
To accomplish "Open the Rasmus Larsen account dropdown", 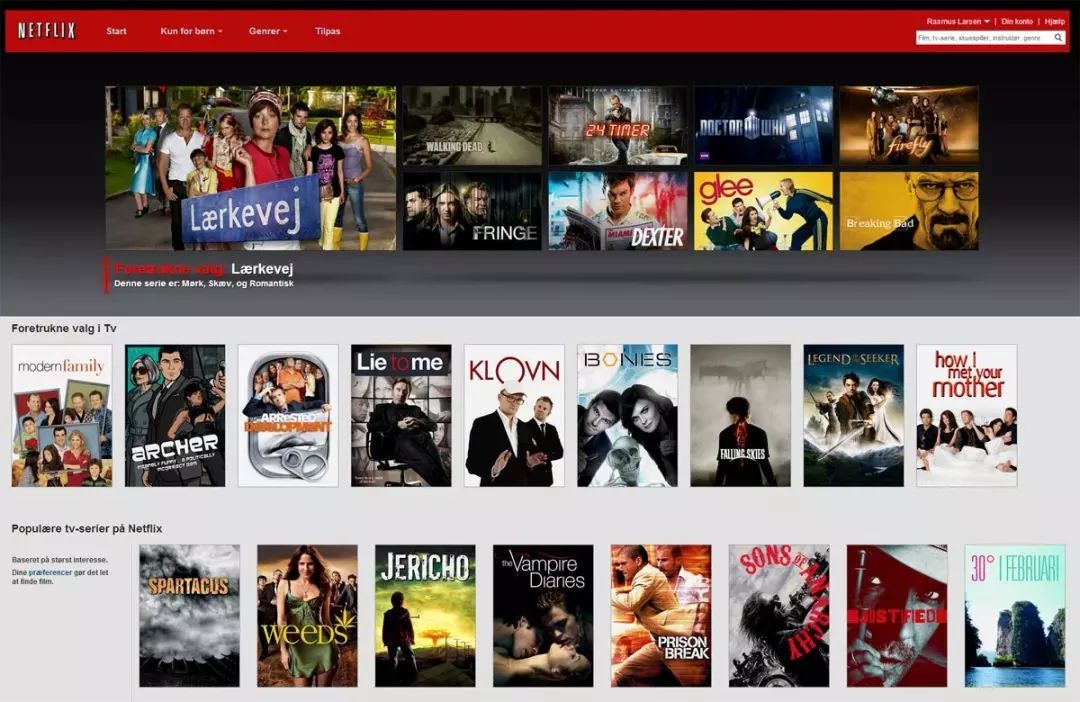I will (957, 21).
